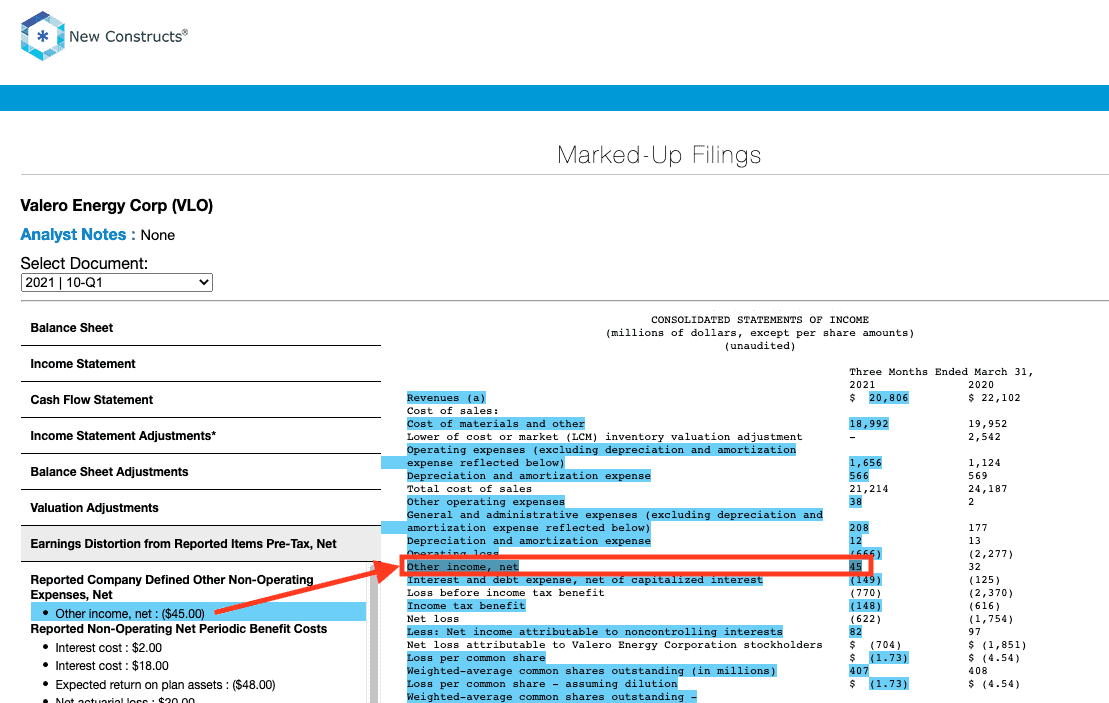
Task: Select 'Interest cost : $2.00' list item
Action: pyautogui.click(x=108, y=648)
